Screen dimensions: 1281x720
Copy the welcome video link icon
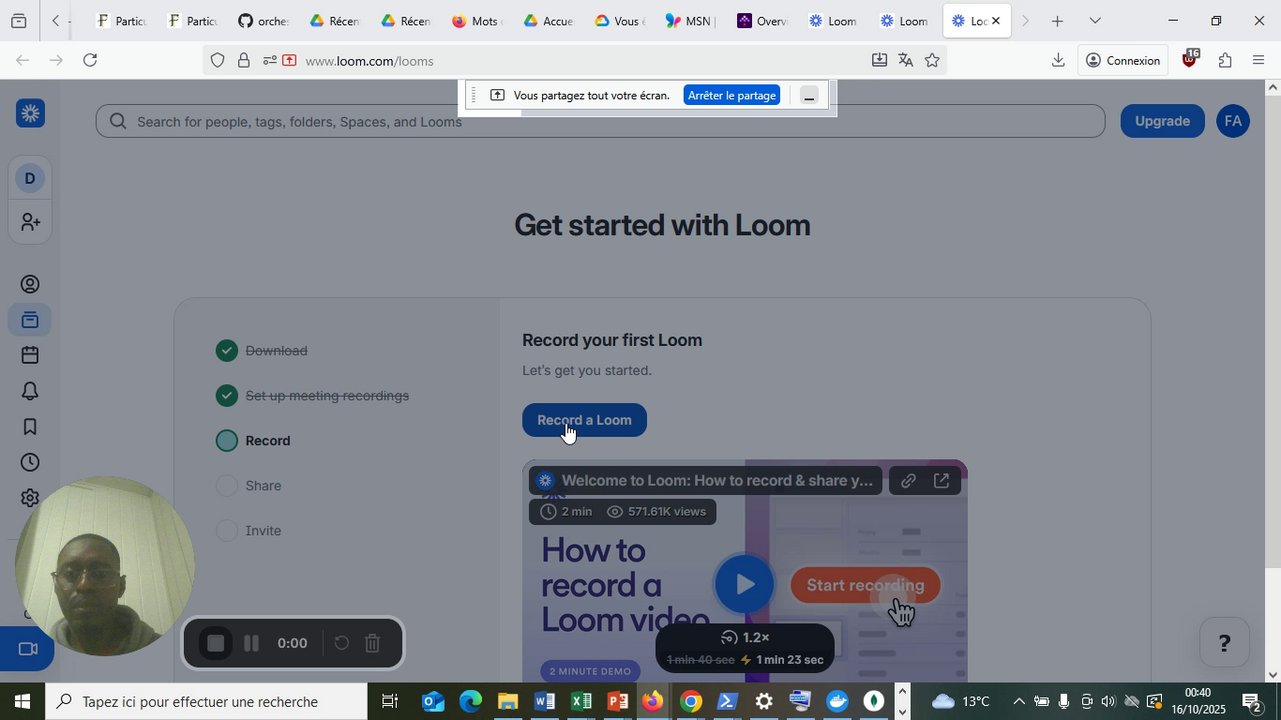coord(908,481)
